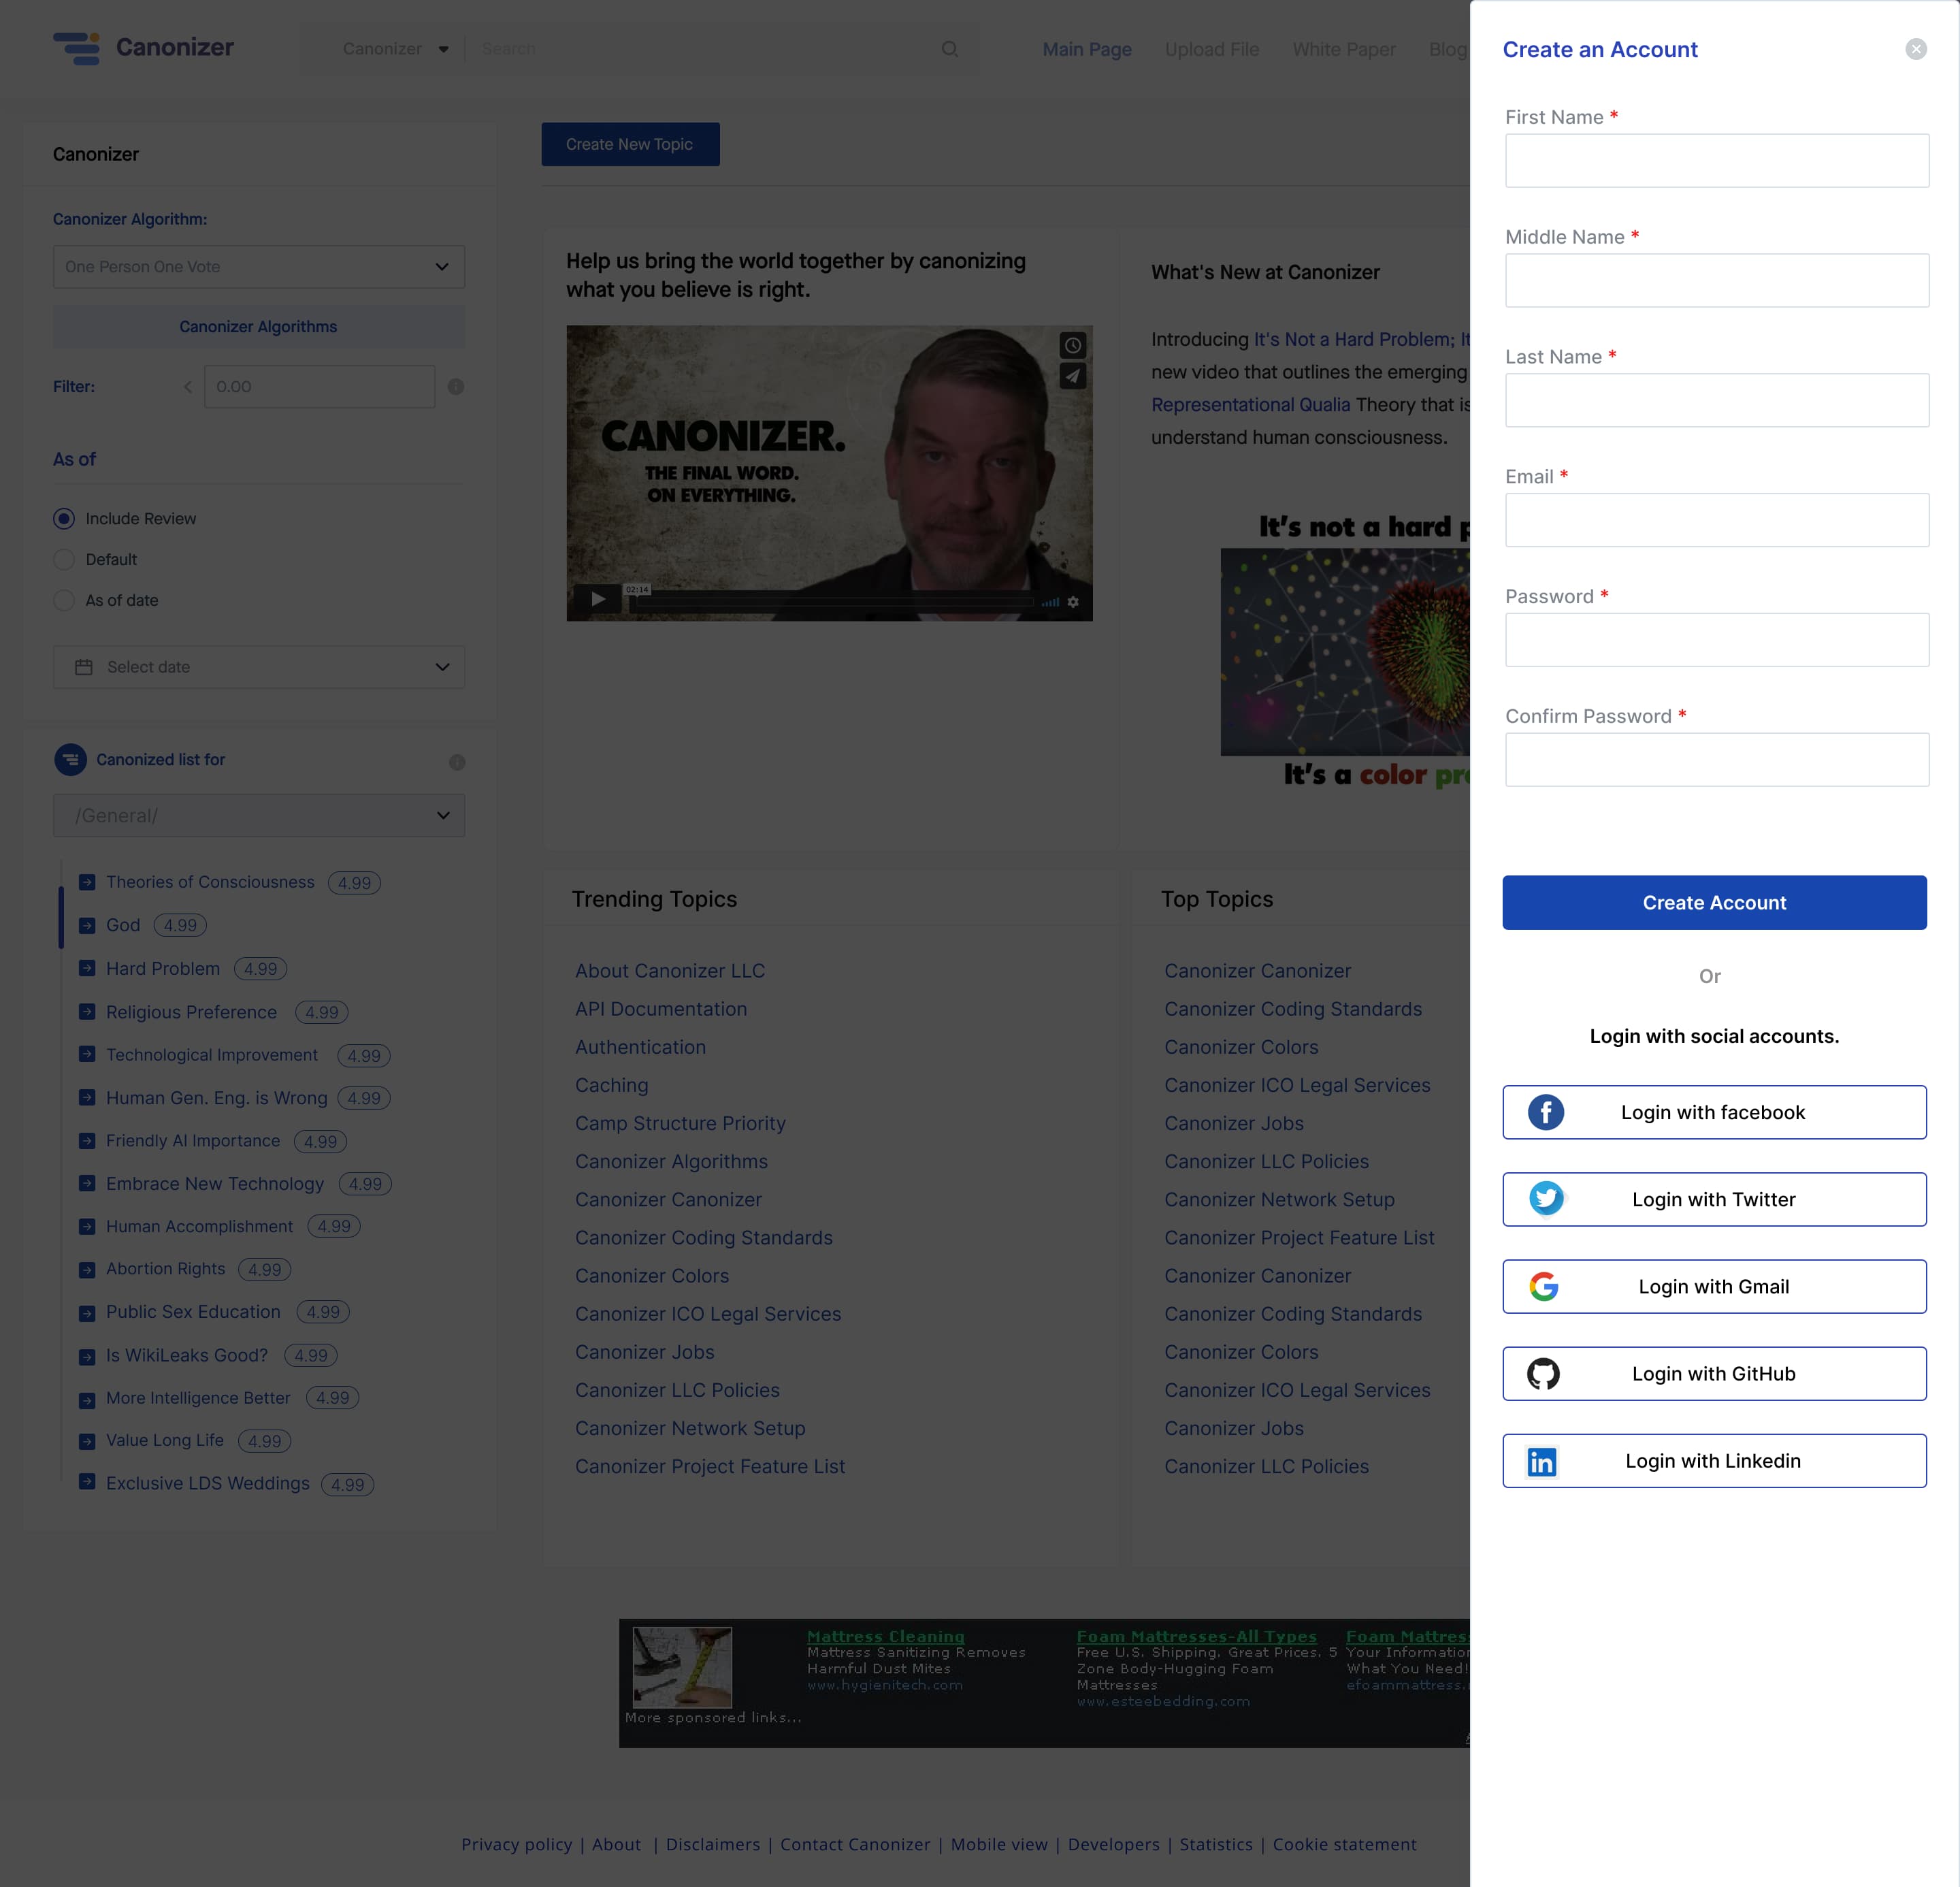Select the Include Review radio button
The width and height of the screenshot is (1960, 1887).
point(64,518)
